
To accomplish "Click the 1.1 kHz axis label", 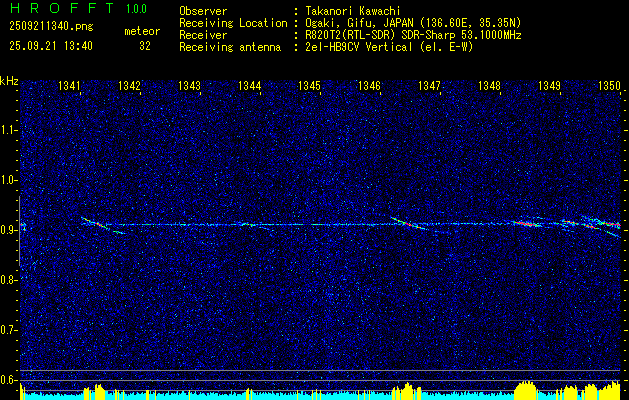I will click(x=9, y=130).
